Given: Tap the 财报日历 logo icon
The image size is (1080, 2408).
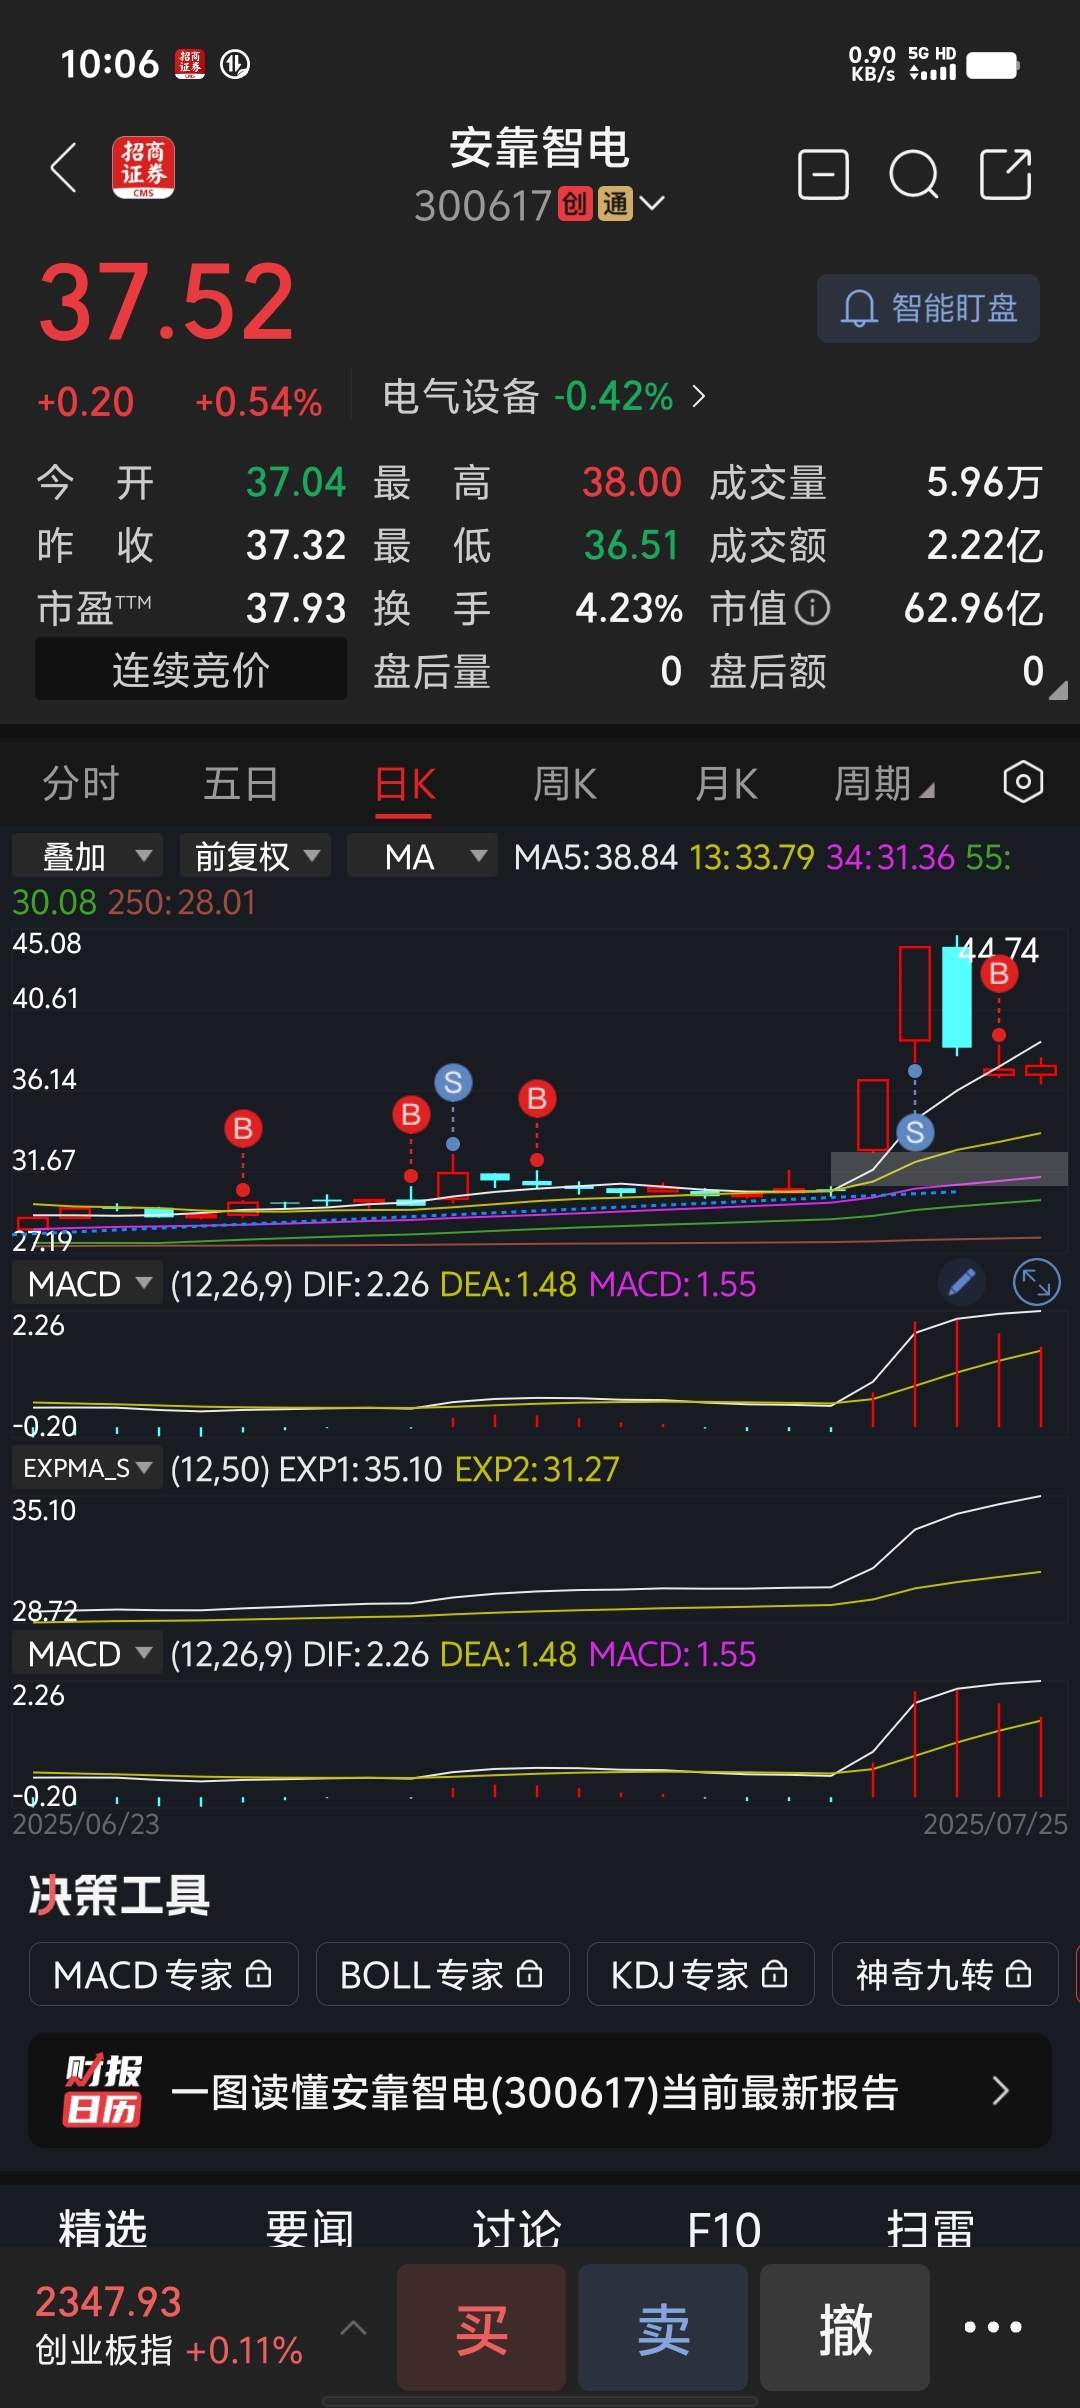Looking at the screenshot, I should (x=103, y=2090).
